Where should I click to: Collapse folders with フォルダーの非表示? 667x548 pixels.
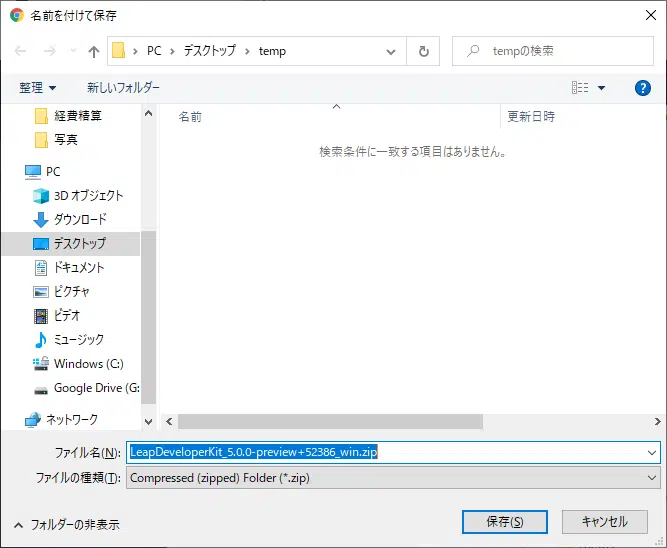(x=67, y=523)
